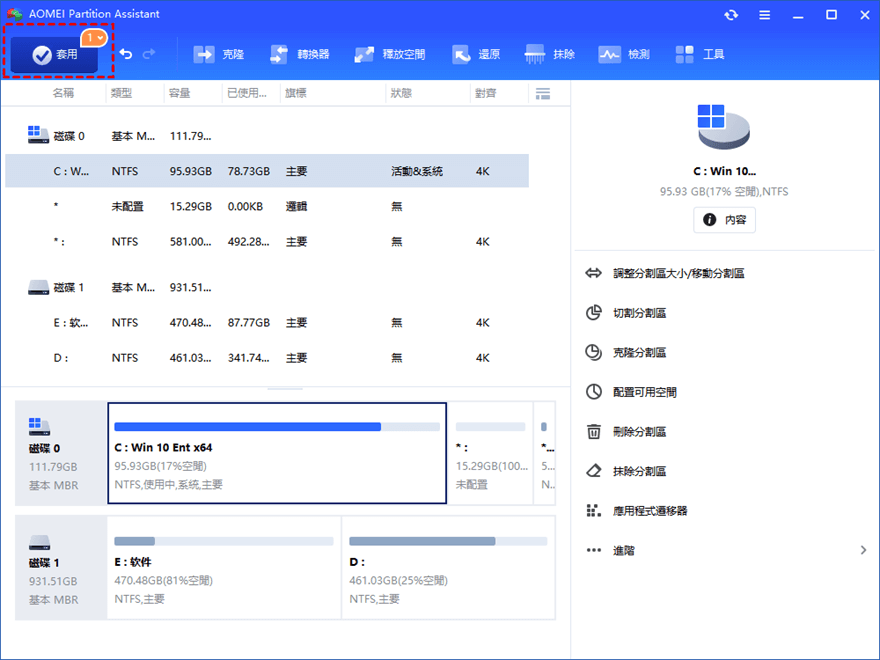Select the E: 软... partition row

pos(267,323)
